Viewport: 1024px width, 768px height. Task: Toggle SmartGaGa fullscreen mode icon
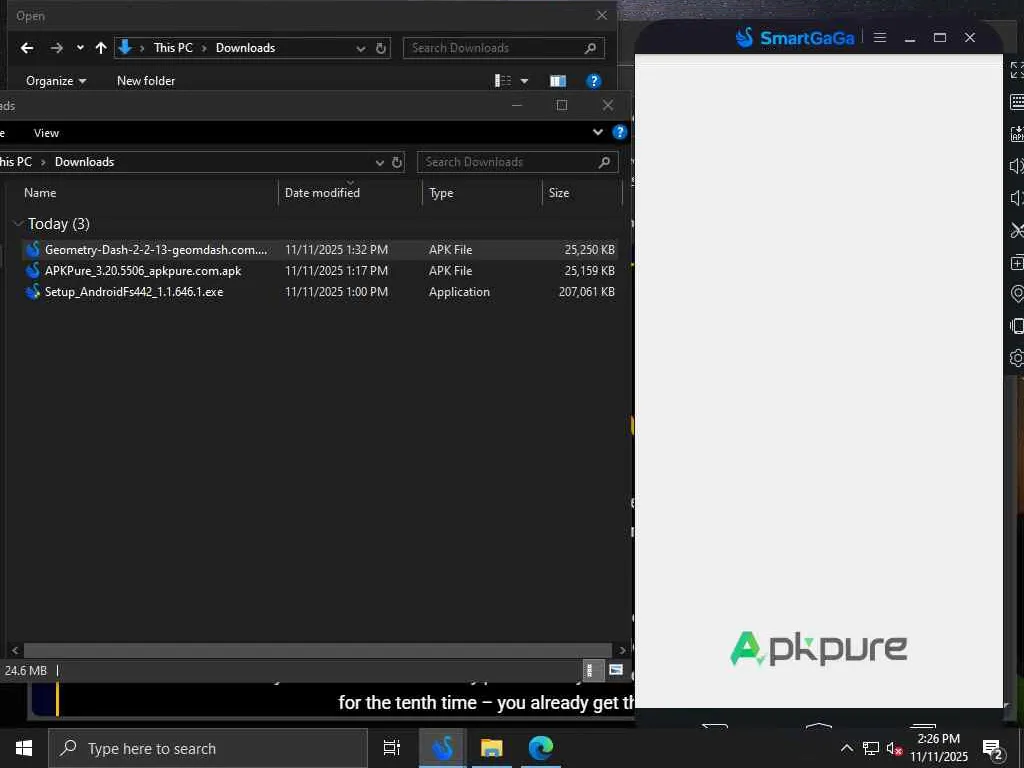click(1016, 70)
